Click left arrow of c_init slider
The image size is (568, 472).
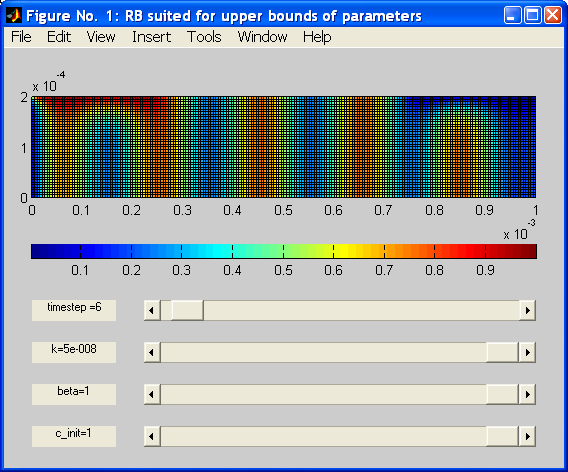click(x=152, y=437)
